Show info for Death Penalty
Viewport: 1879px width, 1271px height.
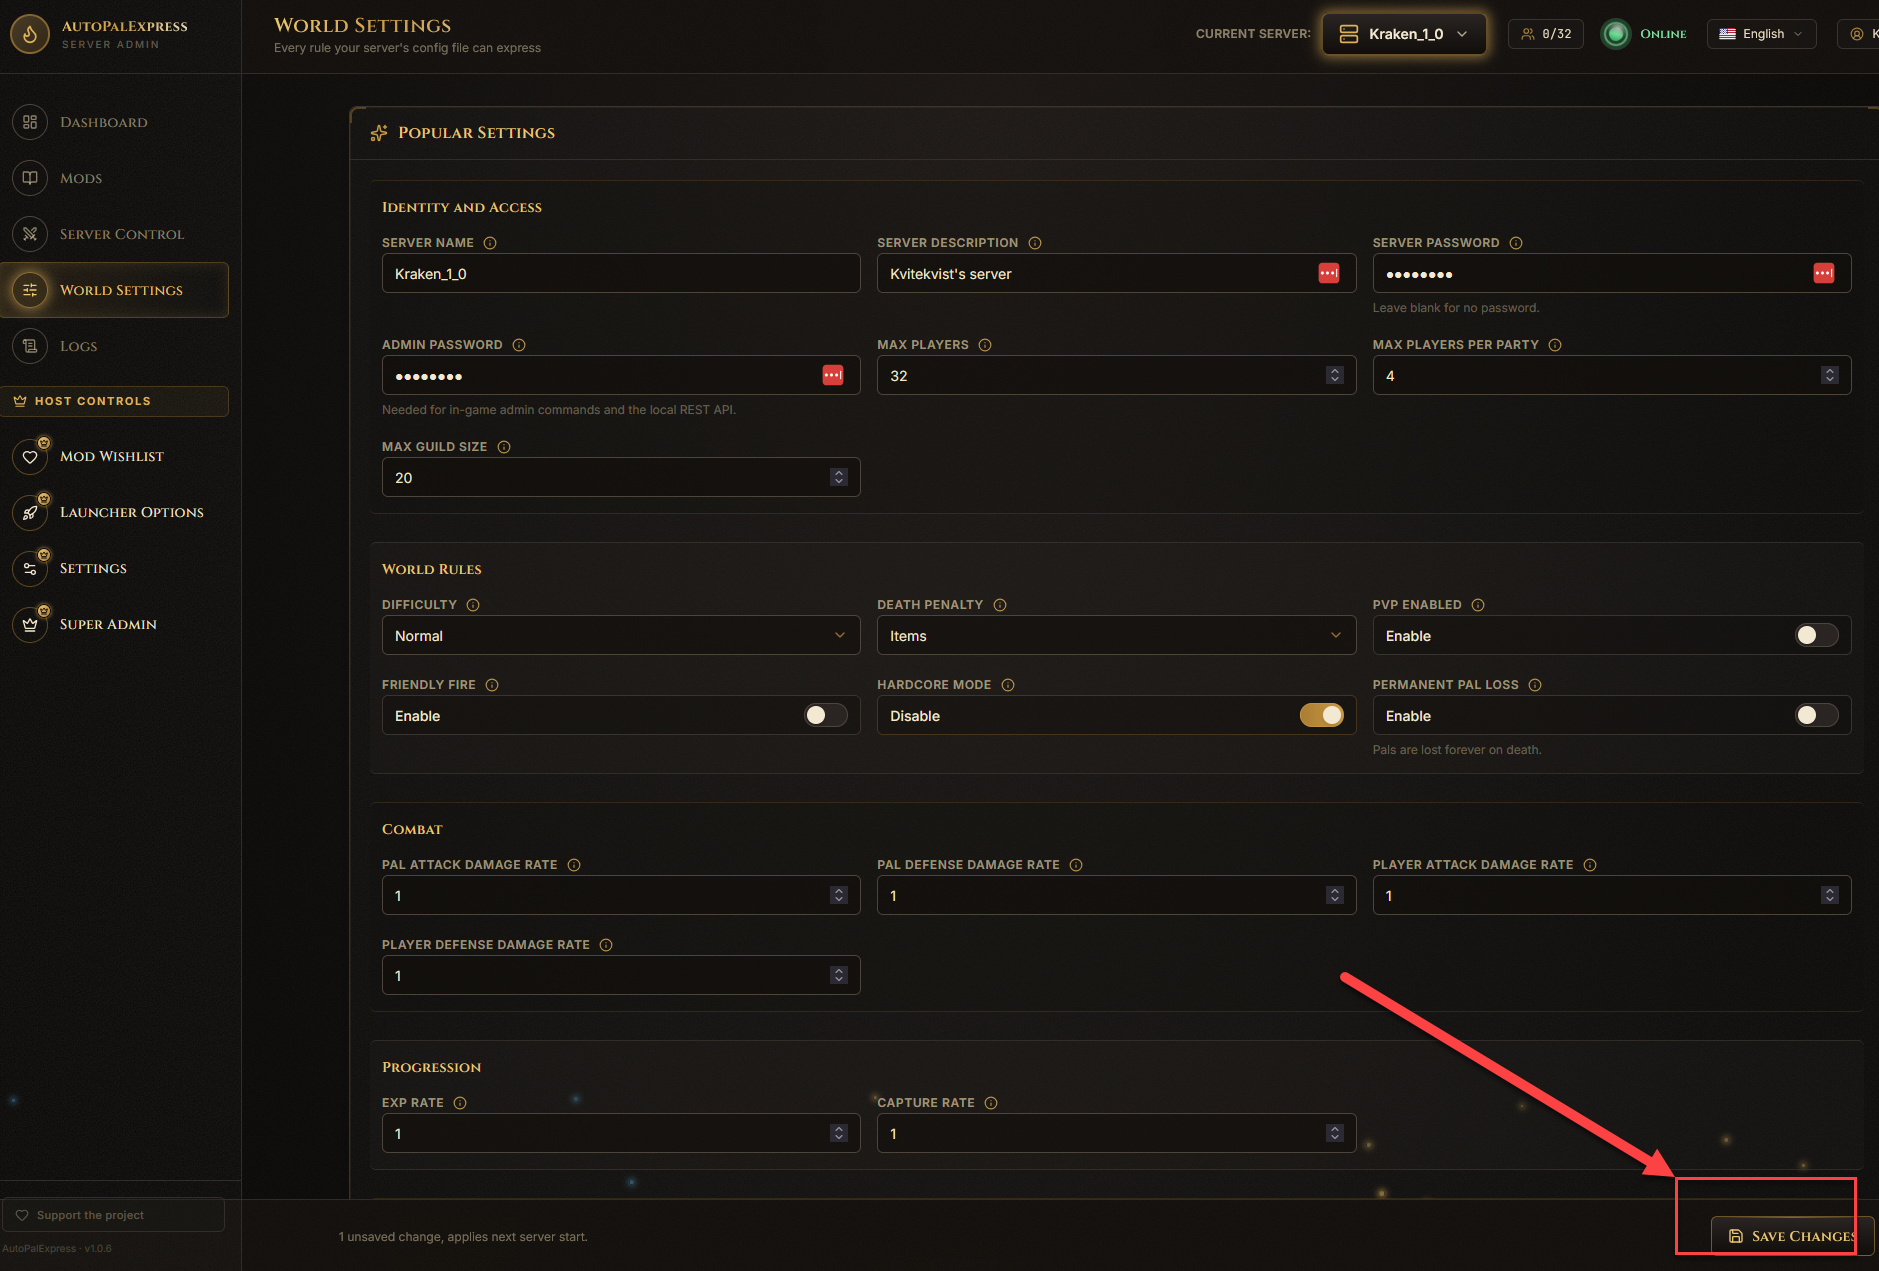1000,605
